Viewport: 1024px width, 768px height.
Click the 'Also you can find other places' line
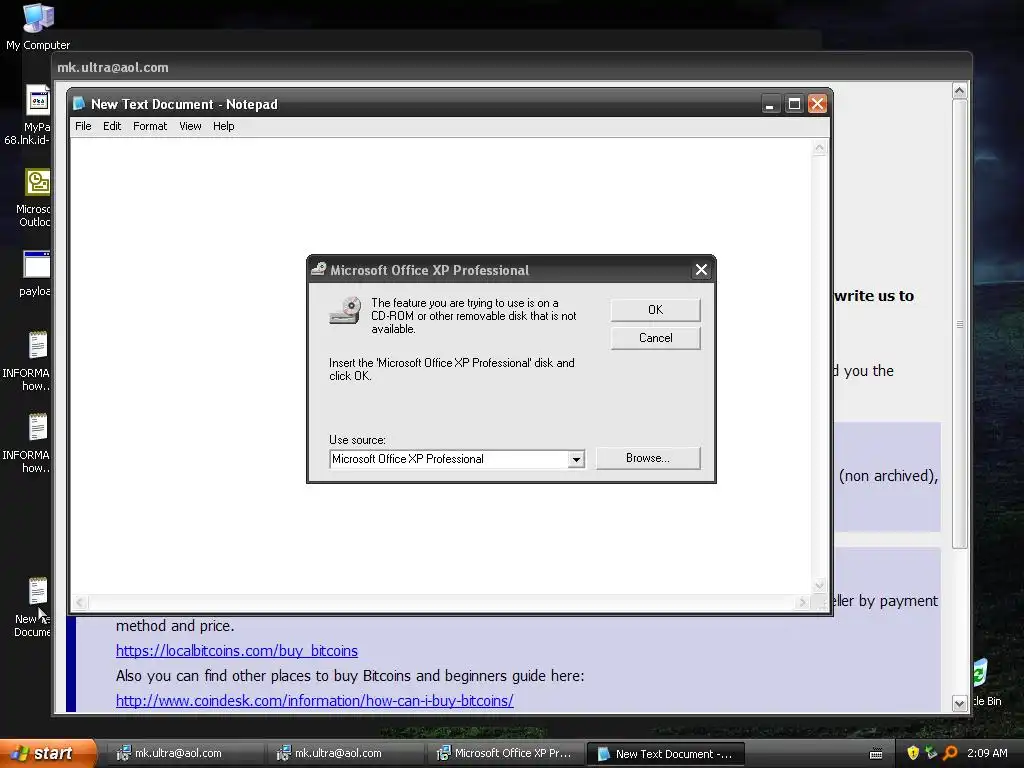[x=350, y=675]
